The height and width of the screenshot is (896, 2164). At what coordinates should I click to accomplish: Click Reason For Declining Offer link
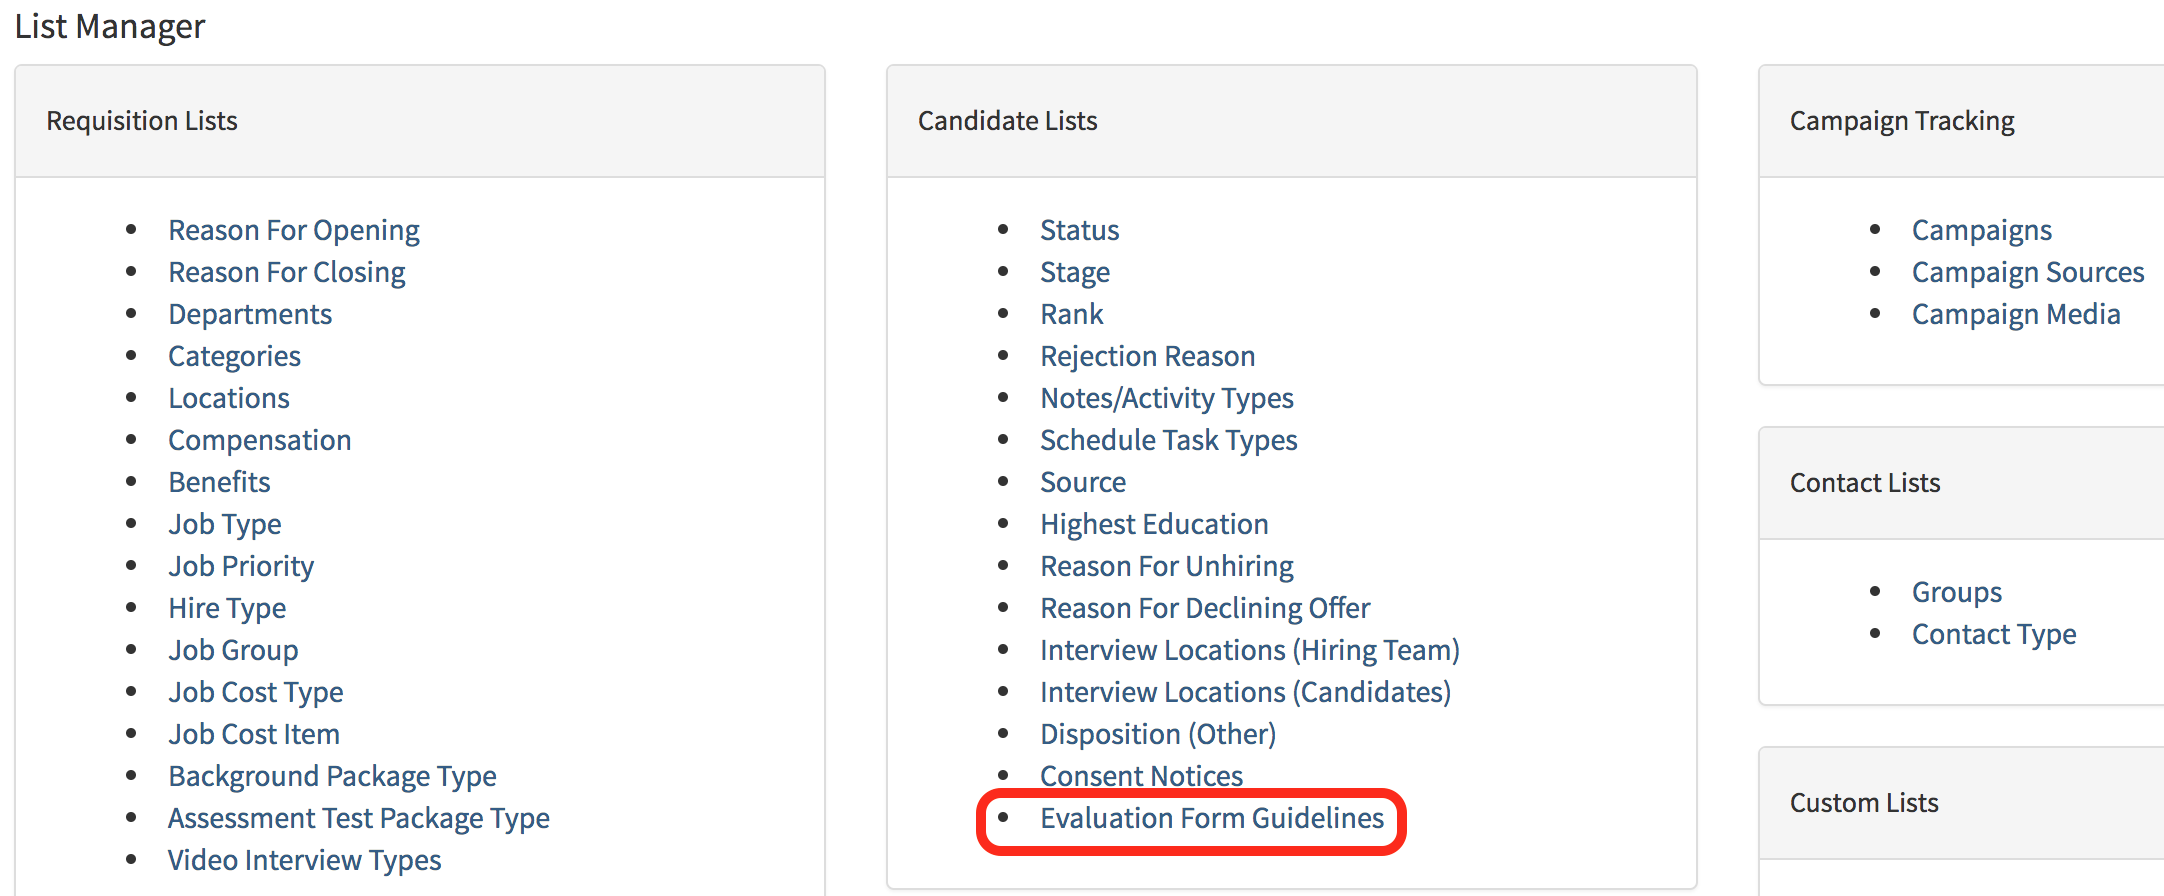pyautogui.click(x=1205, y=608)
